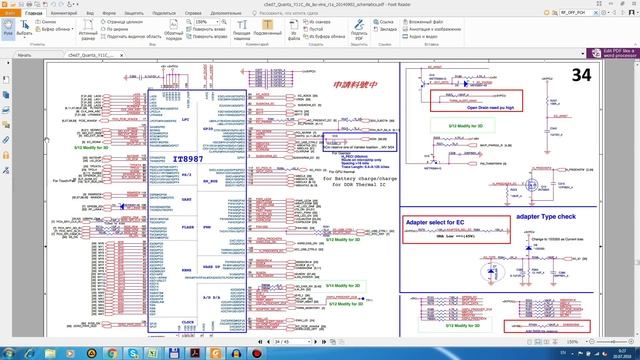Create a blank (Пустой) PDF

click(x=313, y=29)
